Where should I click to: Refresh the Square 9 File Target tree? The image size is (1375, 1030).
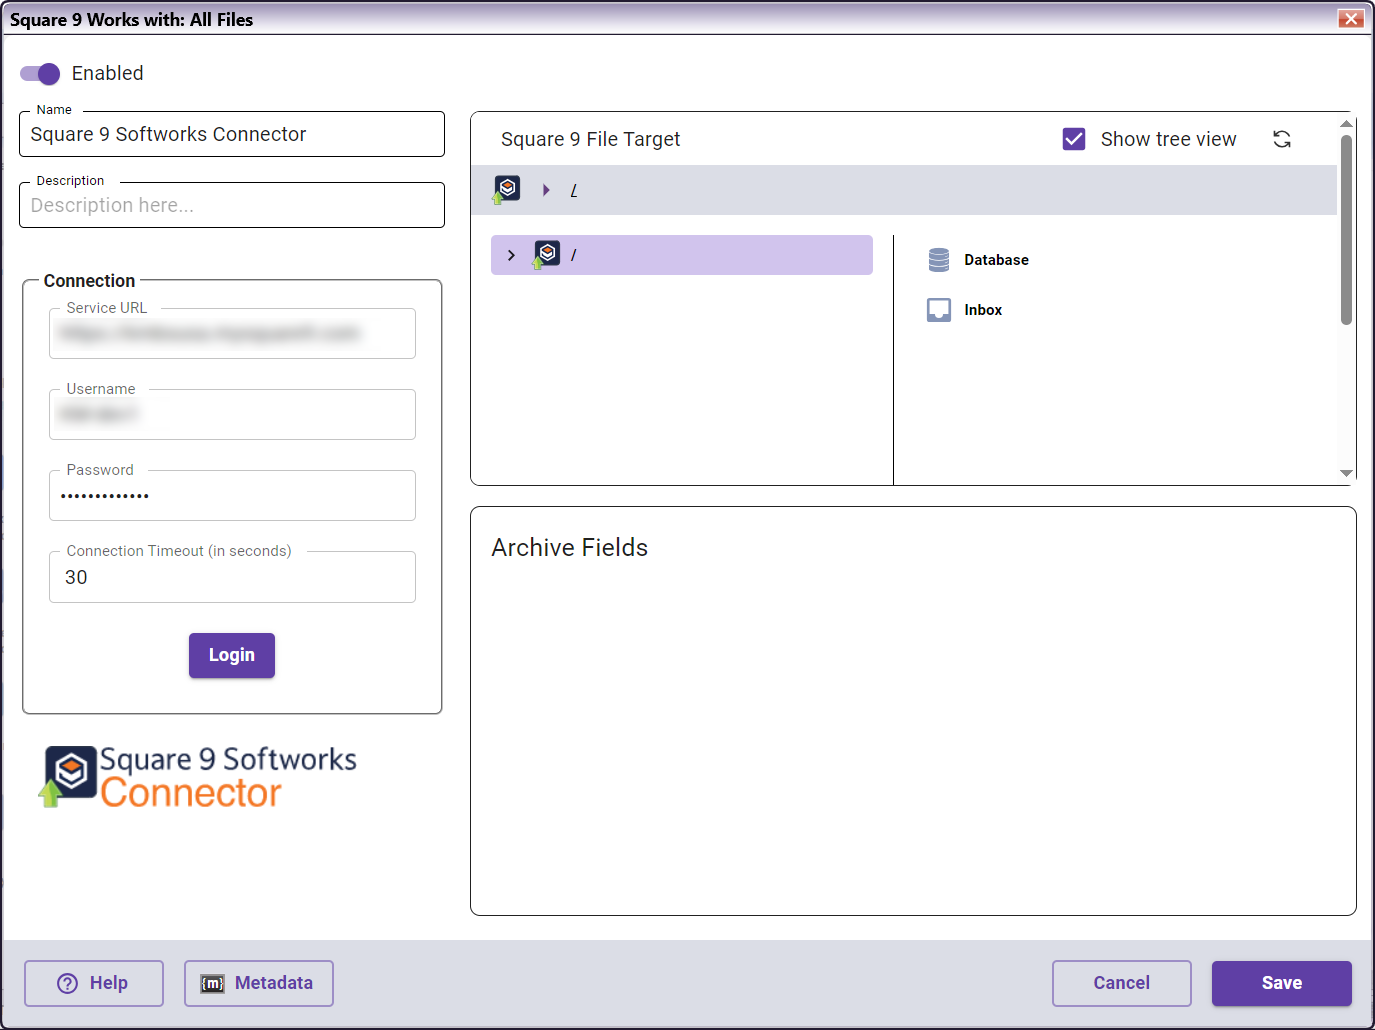click(x=1282, y=139)
